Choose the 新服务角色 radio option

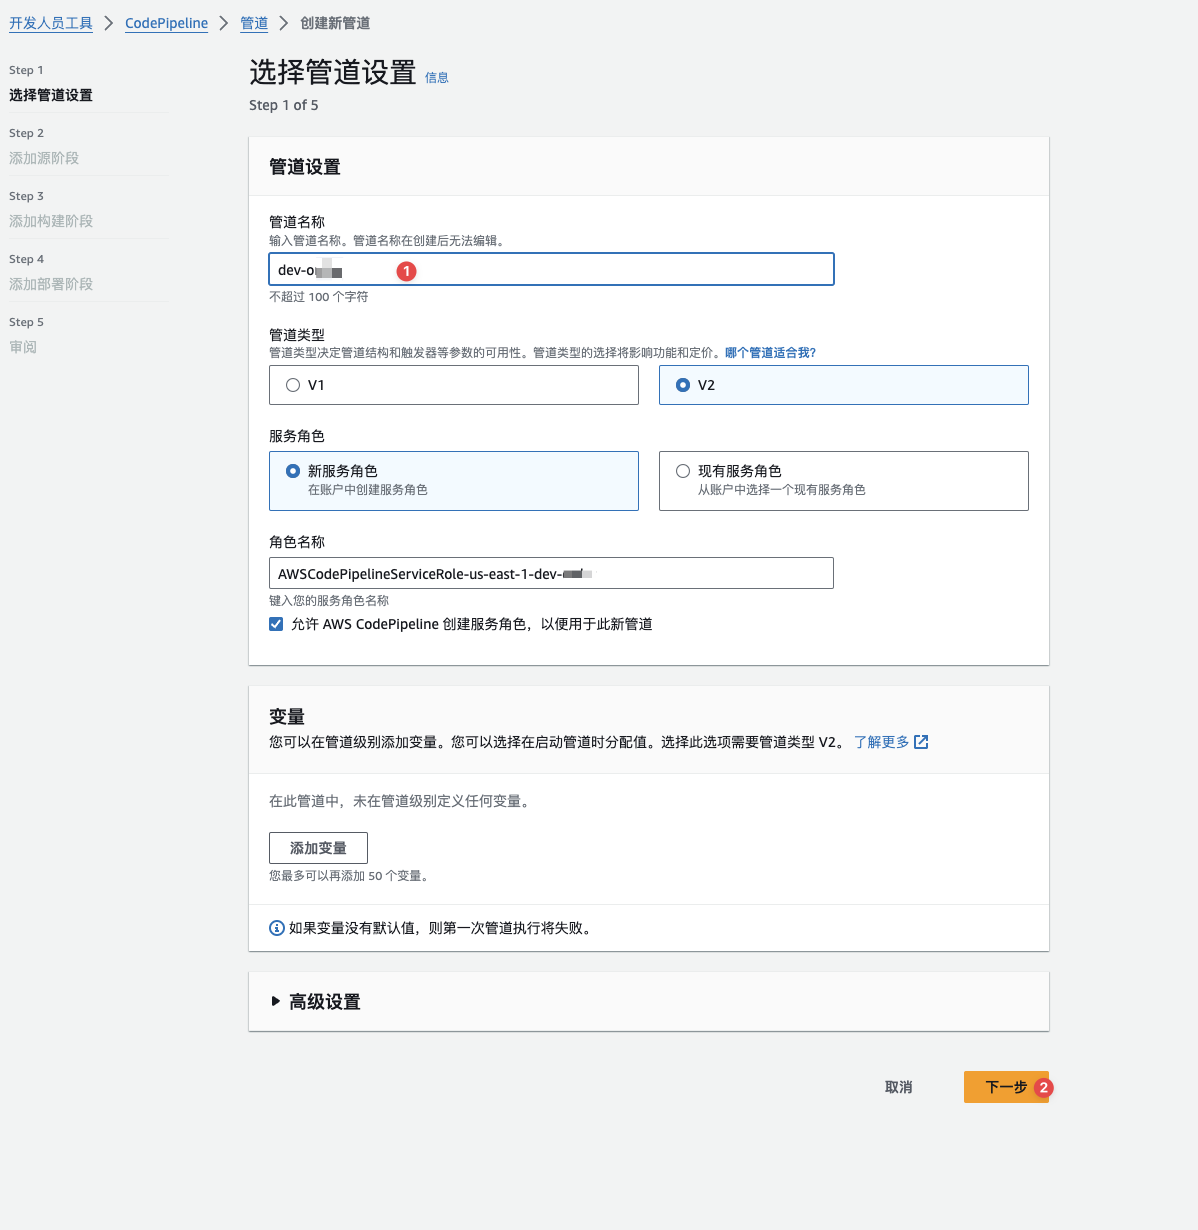pyautogui.click(x=293, y=471)
